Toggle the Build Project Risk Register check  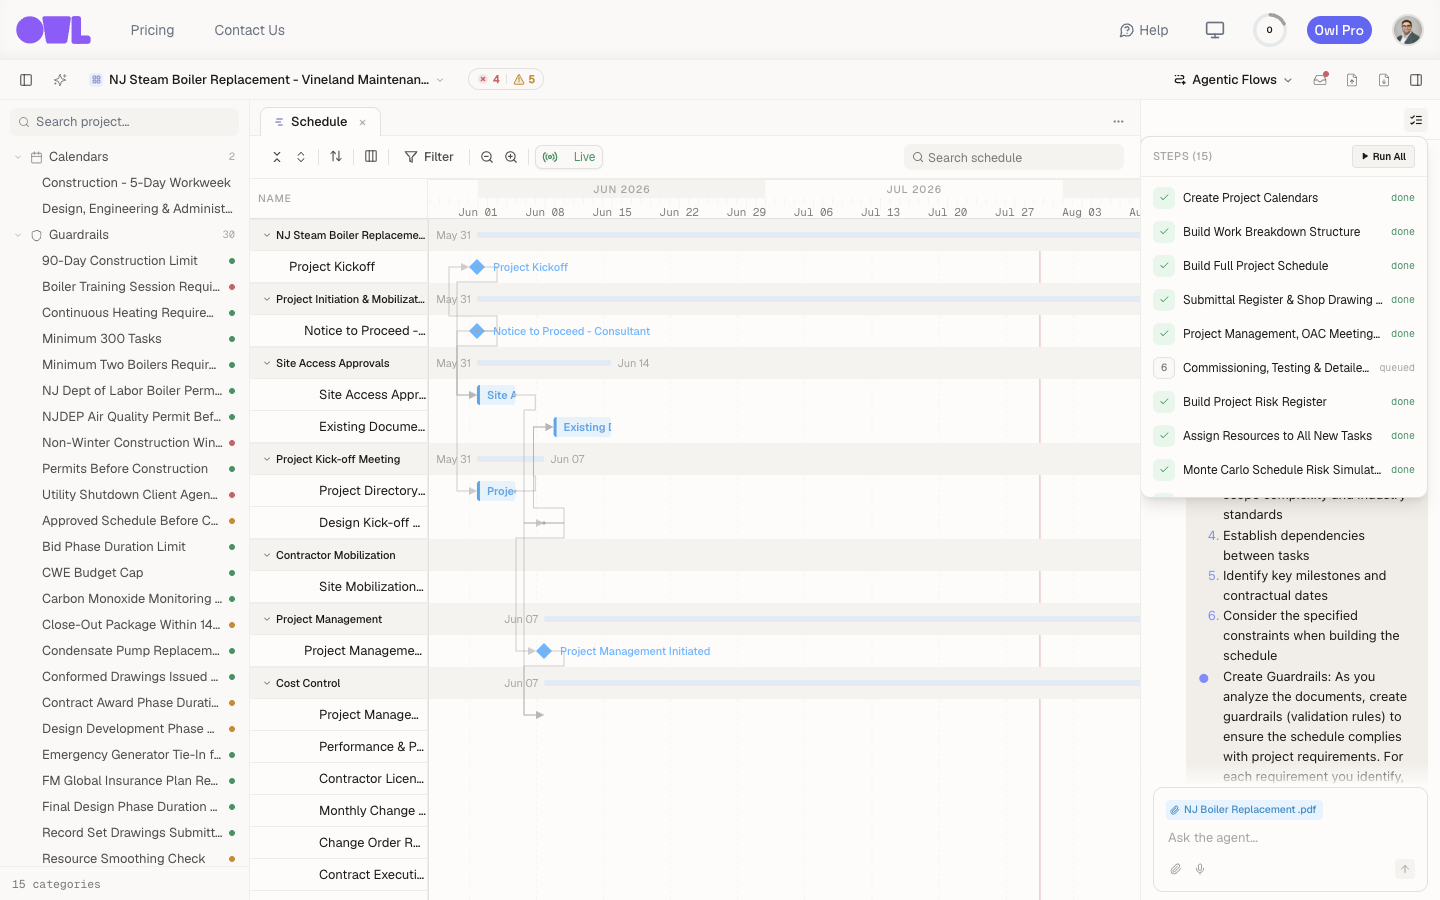coord(1164,402)
